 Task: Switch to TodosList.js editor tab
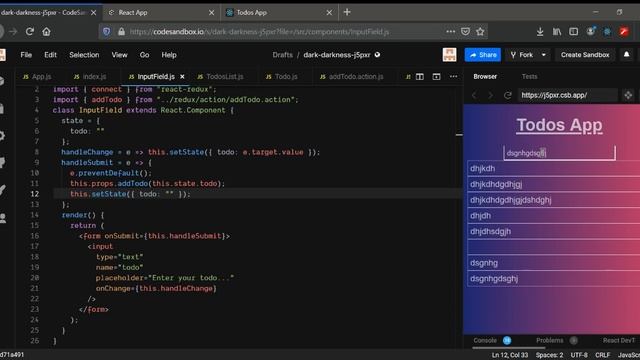(220, 77)
